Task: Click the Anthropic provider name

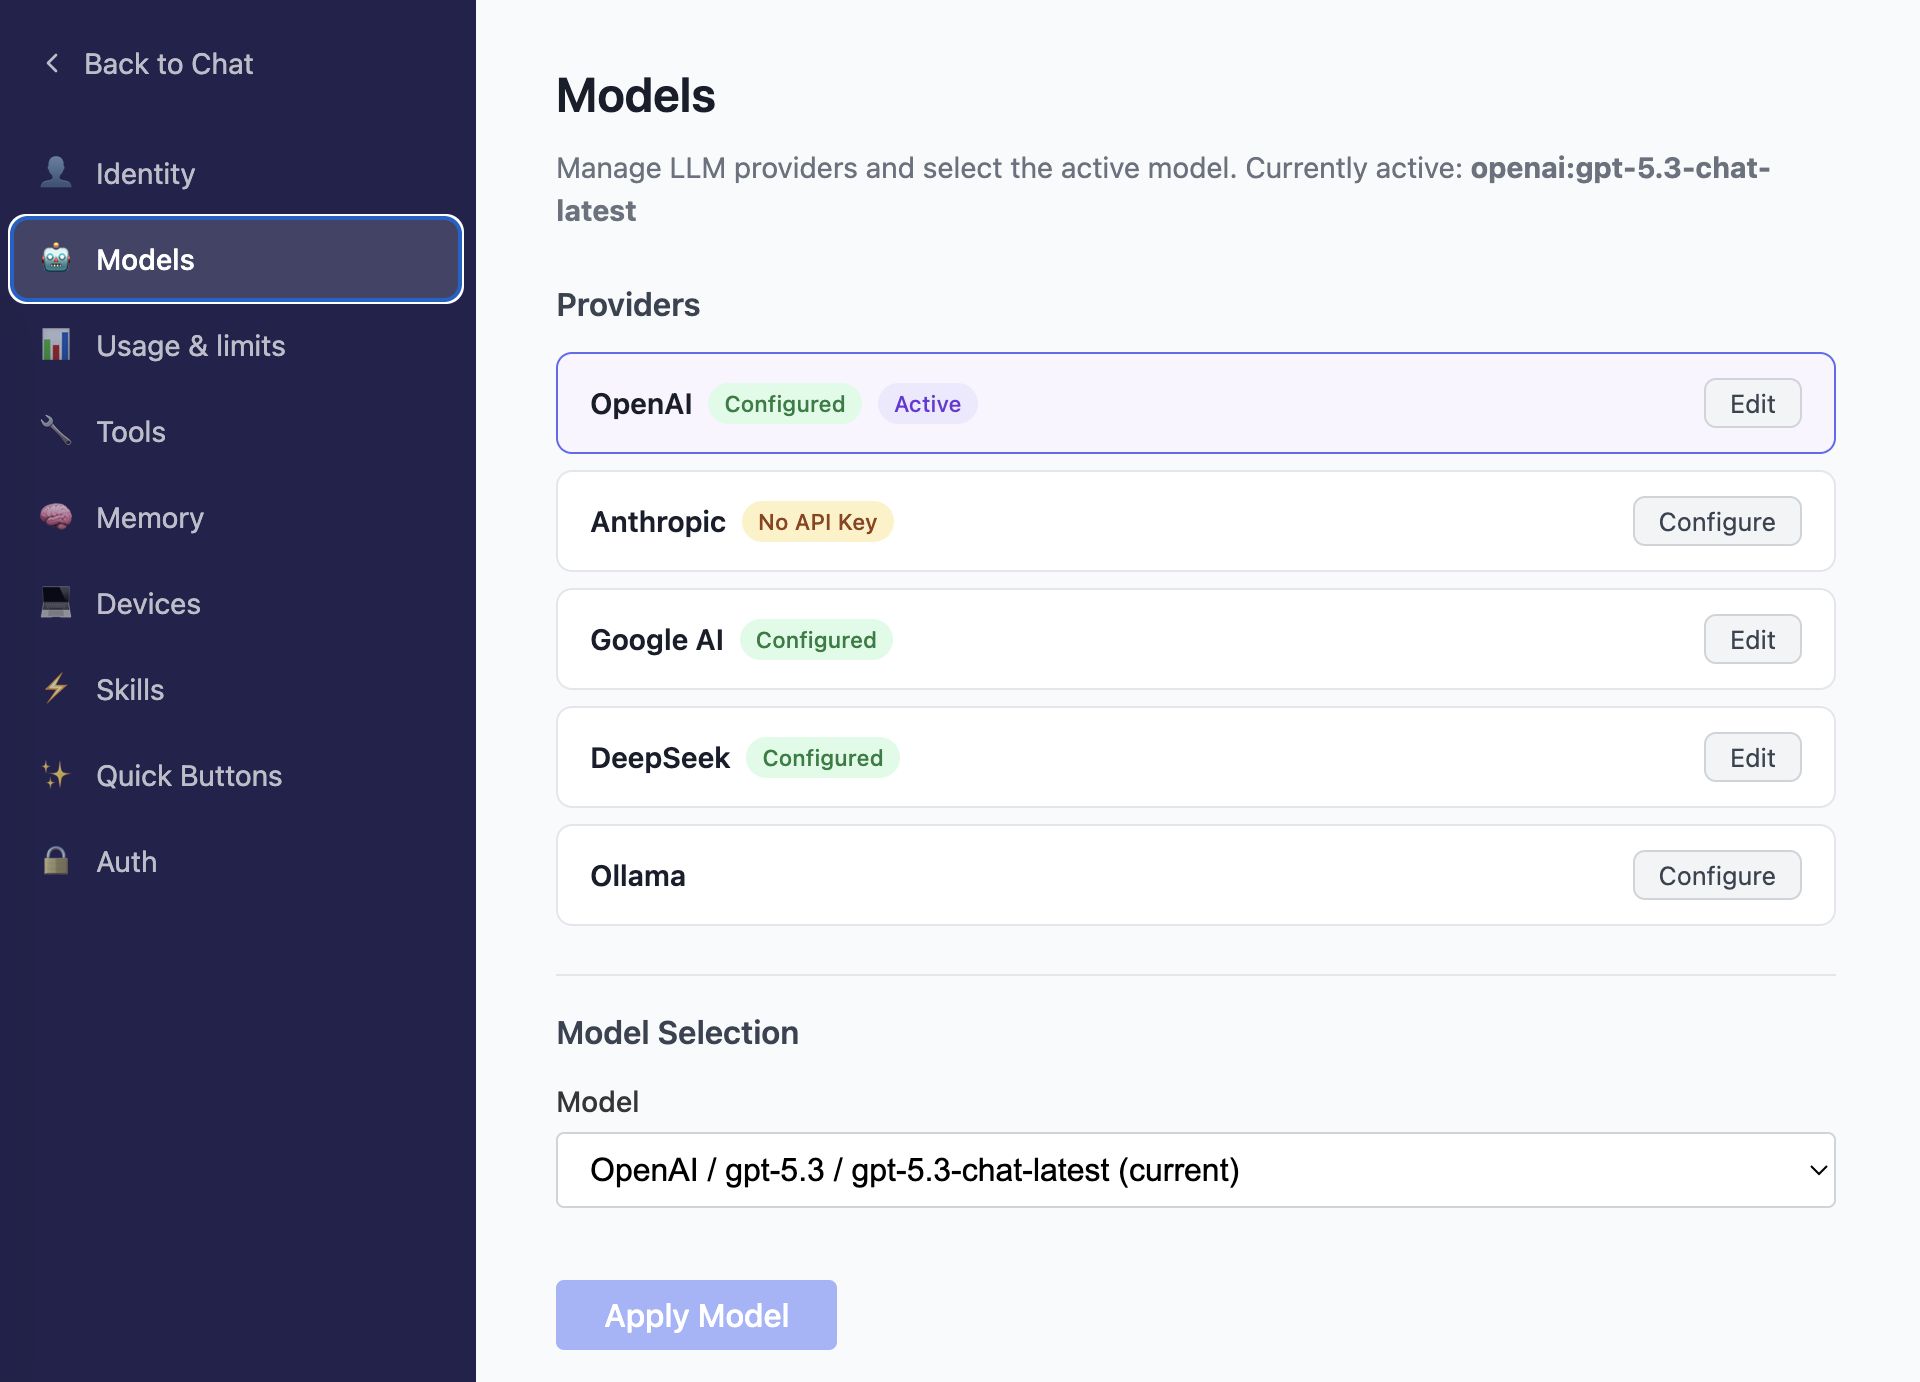Action: 658,522
